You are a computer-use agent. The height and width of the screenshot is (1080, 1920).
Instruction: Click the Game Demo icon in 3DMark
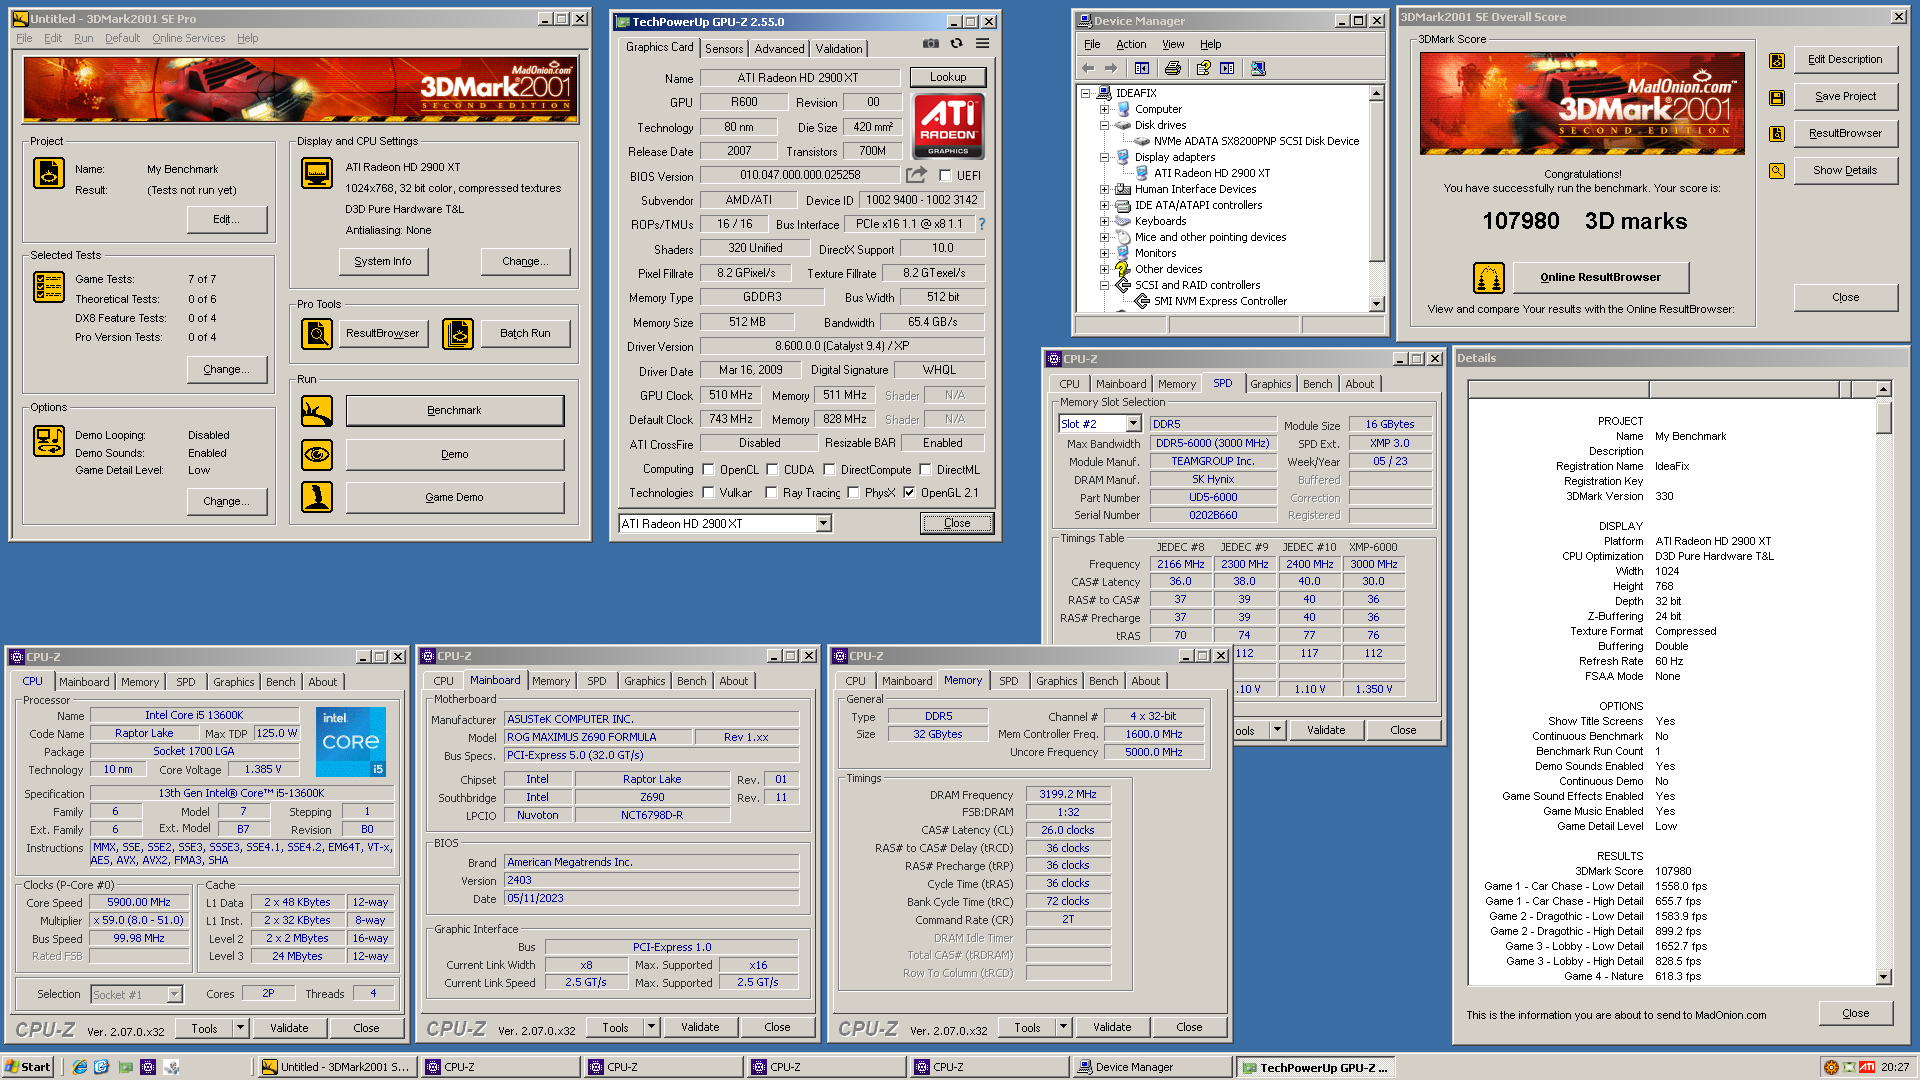pyautogui.click(x=317, y=497)
